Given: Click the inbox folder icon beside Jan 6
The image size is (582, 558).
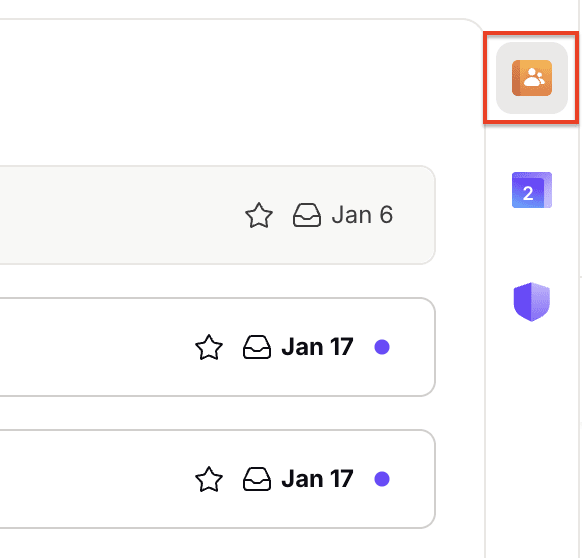Looking at the screenshot, I should pos(307,215).
